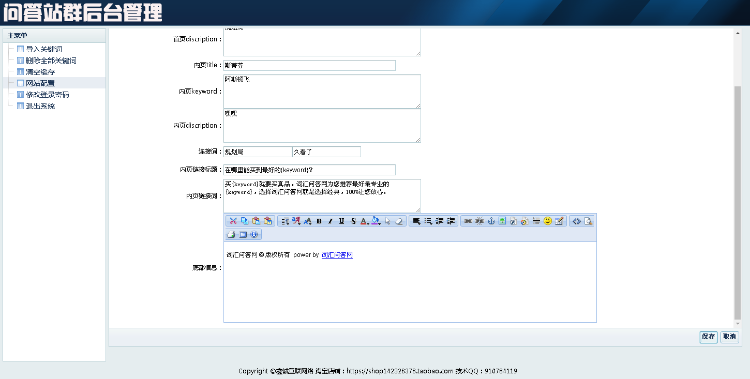Open the blue hyperlink in editor content
The height and width of the screenshot is (379, 750).
point(337,255)
